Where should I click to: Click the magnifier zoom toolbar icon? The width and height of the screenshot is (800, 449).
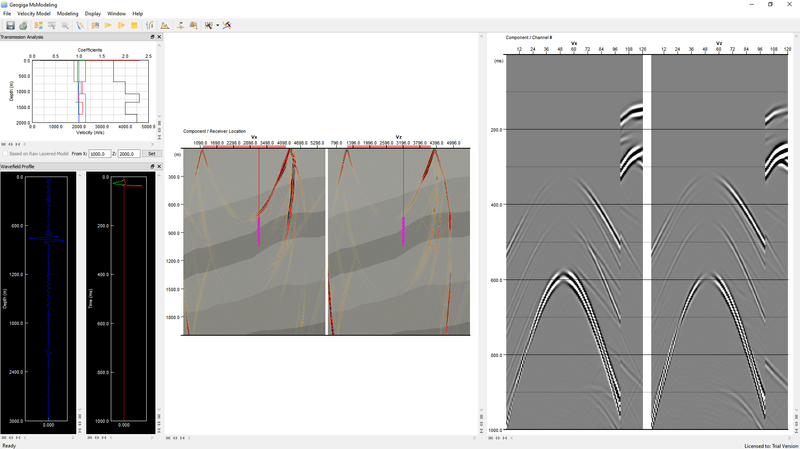click(65, 25)
